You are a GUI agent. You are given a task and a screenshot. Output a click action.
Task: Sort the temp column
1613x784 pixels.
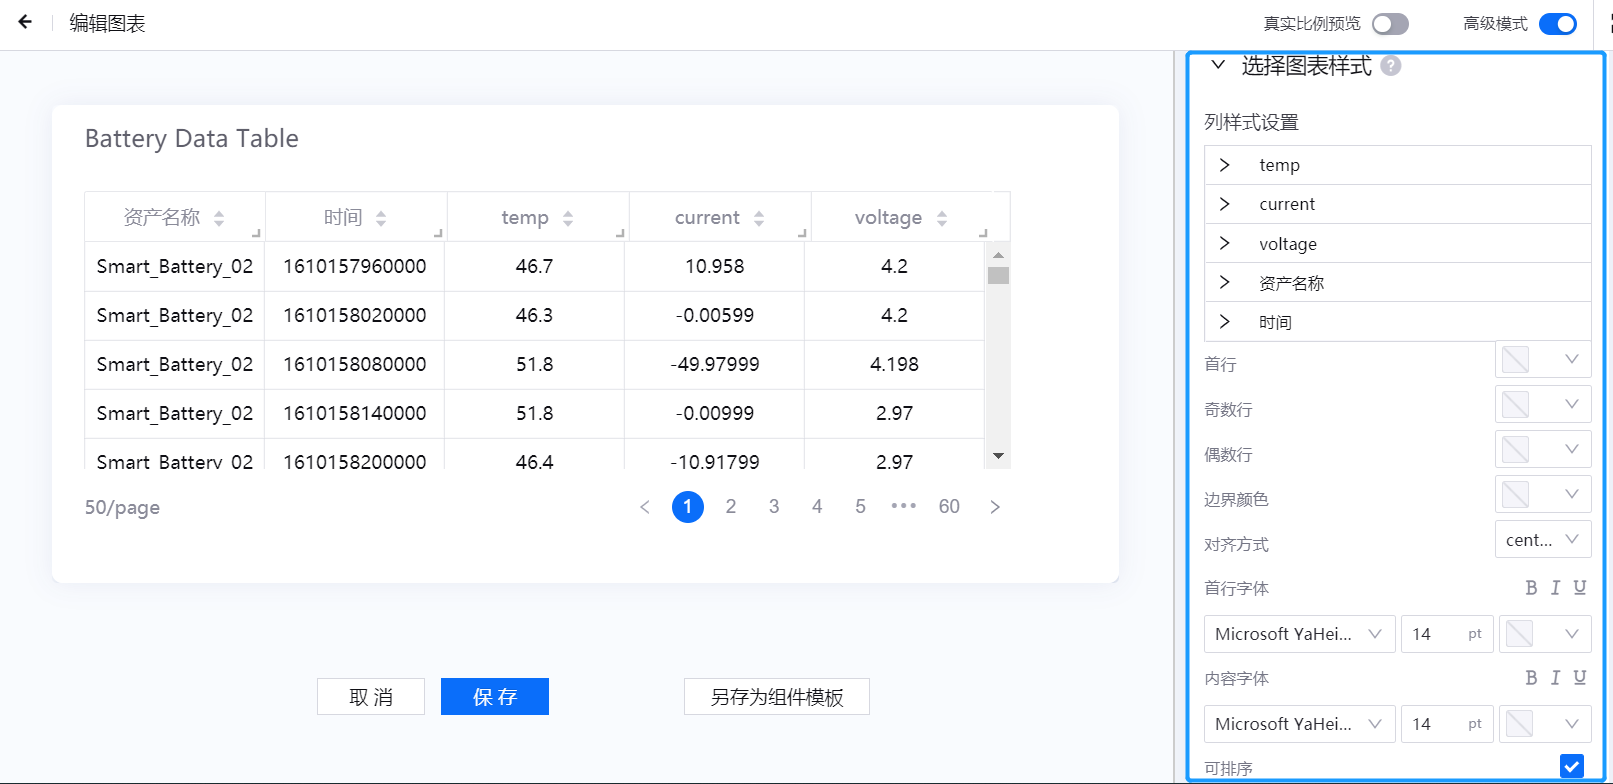point(568,218)
